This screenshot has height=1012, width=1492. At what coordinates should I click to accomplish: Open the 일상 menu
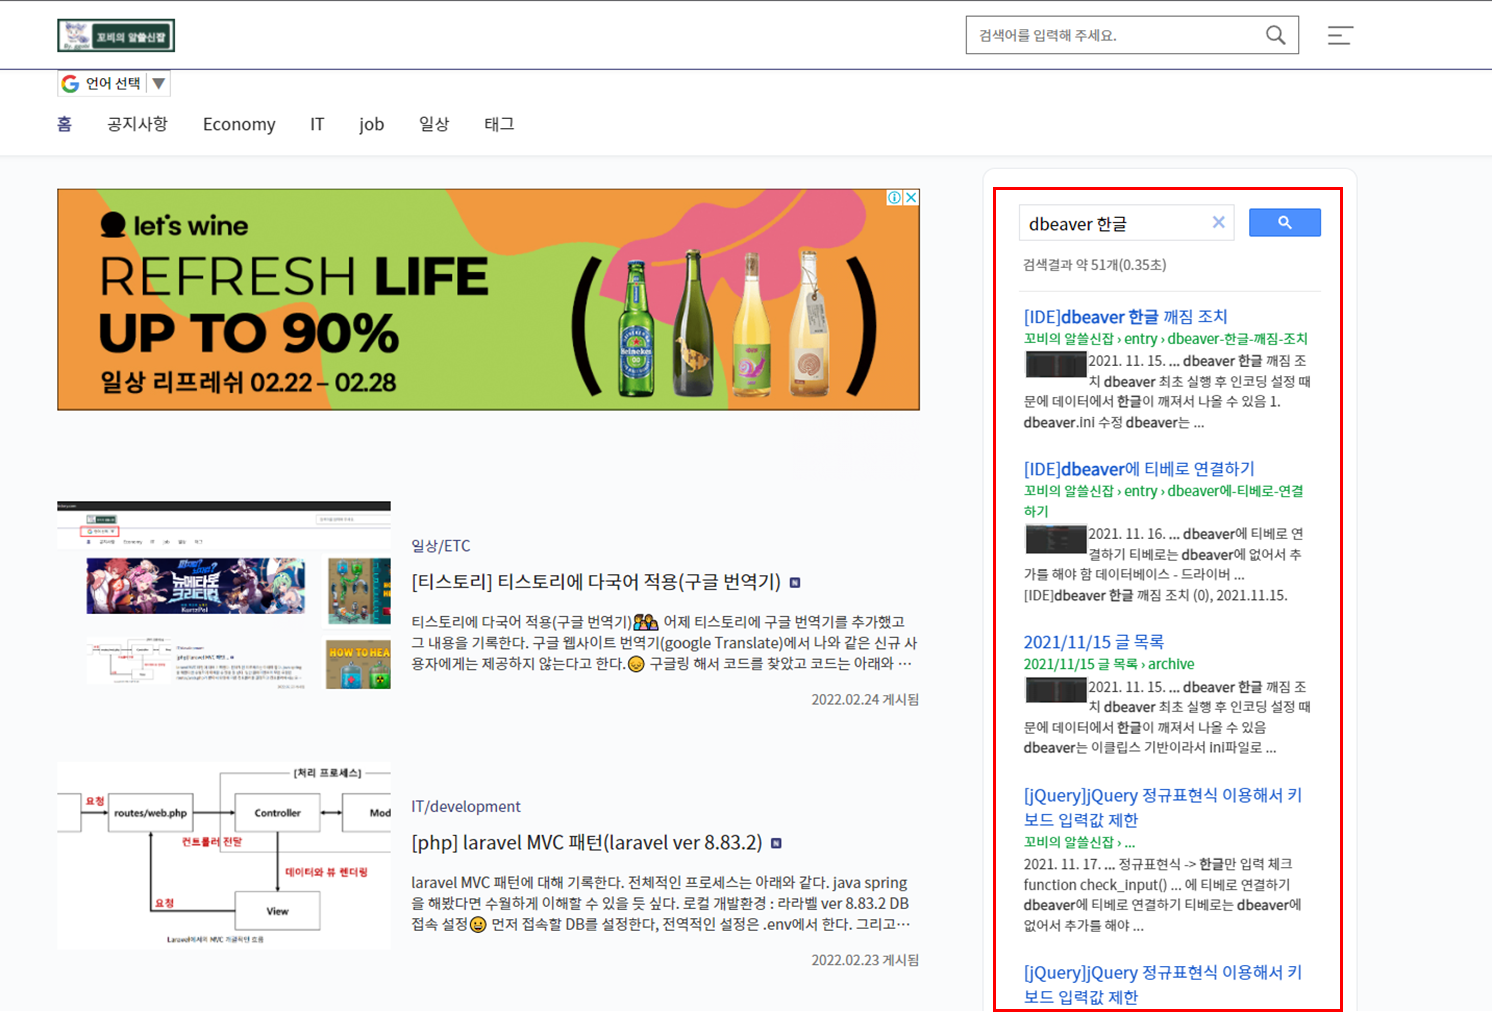434,124
